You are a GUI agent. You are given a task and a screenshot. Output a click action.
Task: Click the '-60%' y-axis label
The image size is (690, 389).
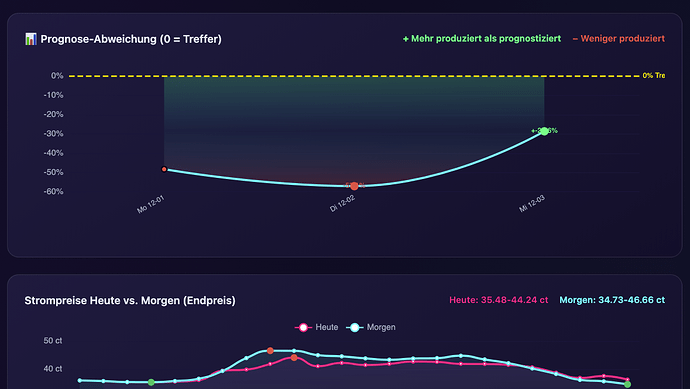coord(54,191)
